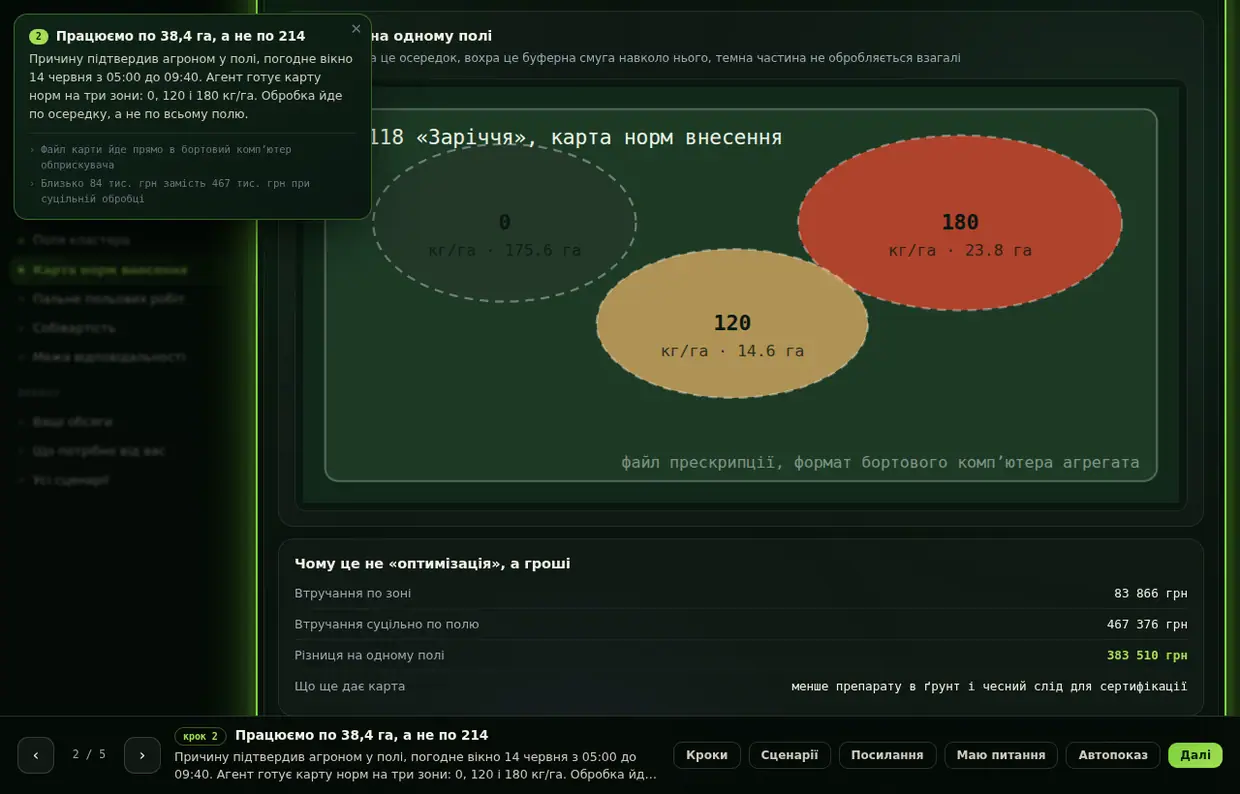Click the green value '383 510 грн'
This screenshot has width=1240, height=794.
pos(1147,656)
